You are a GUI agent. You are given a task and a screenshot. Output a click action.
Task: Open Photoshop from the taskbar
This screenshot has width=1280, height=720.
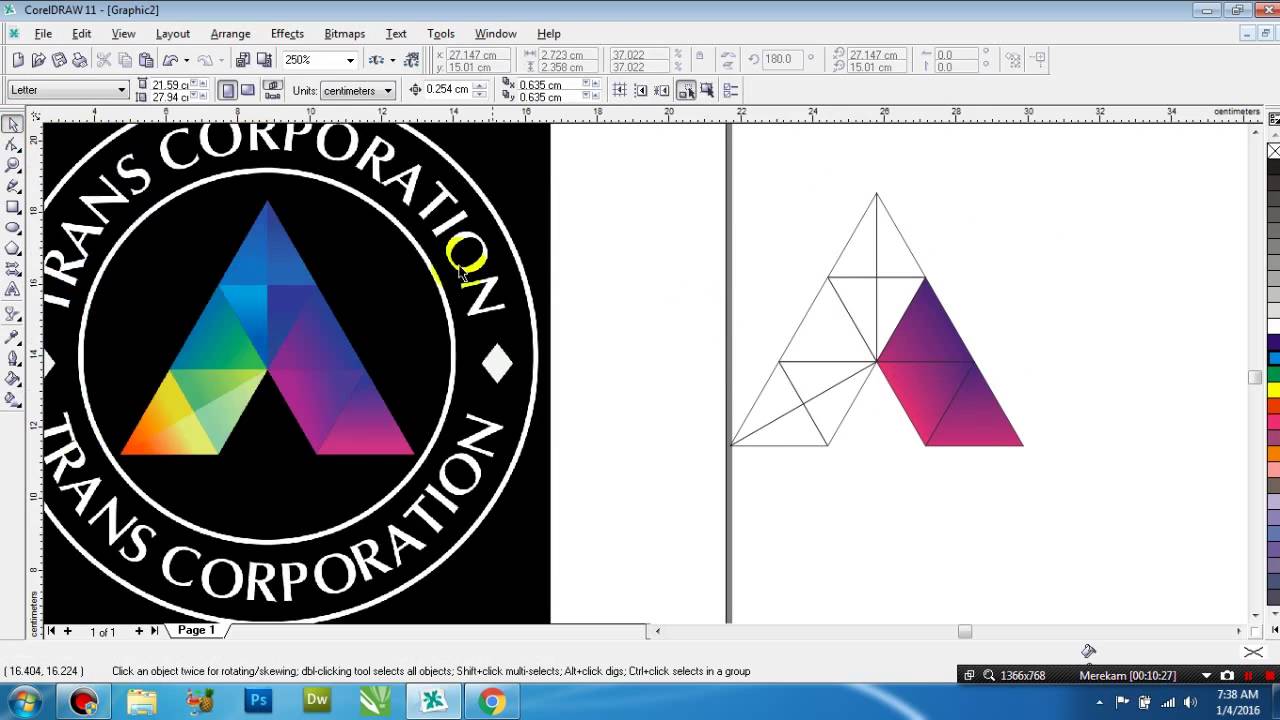point(259,700)
